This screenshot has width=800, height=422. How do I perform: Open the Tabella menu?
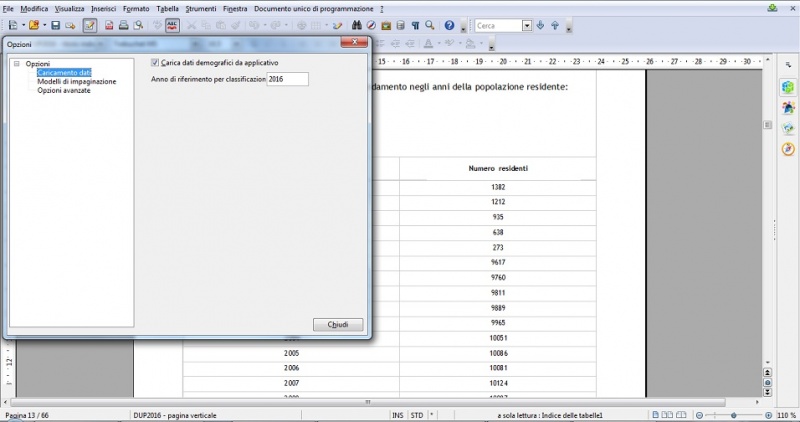[x=167, y=8]
